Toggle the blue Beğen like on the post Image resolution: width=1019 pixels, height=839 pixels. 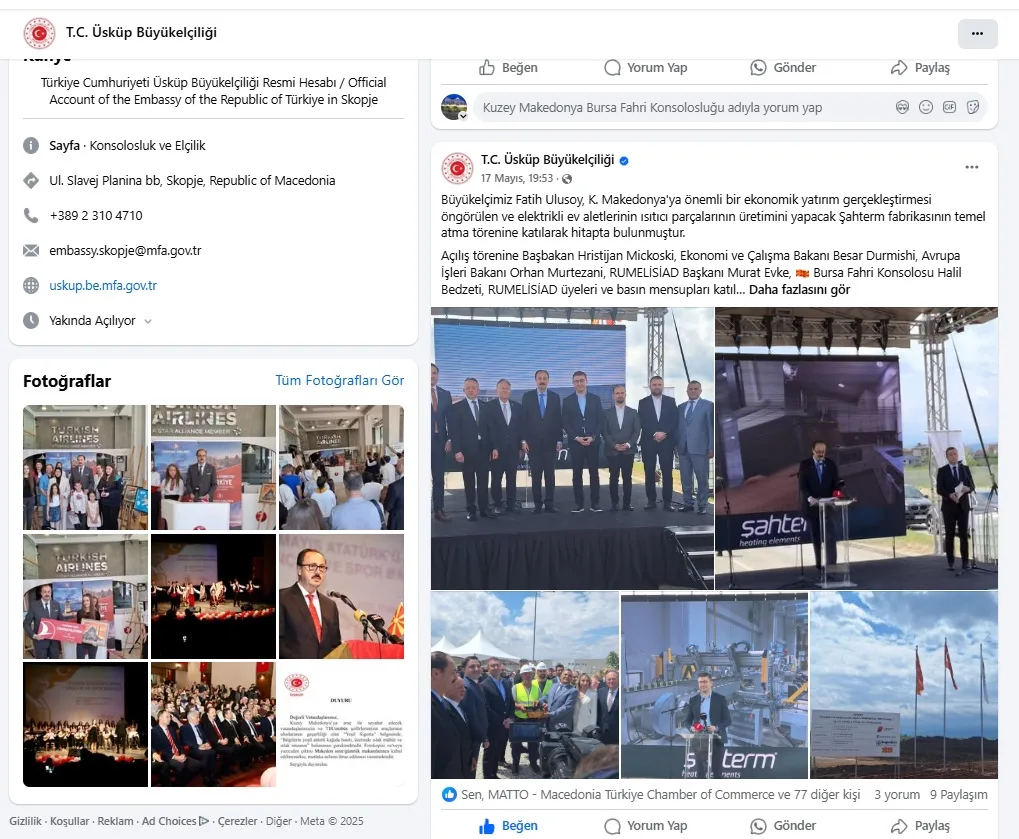coord(508,825)
